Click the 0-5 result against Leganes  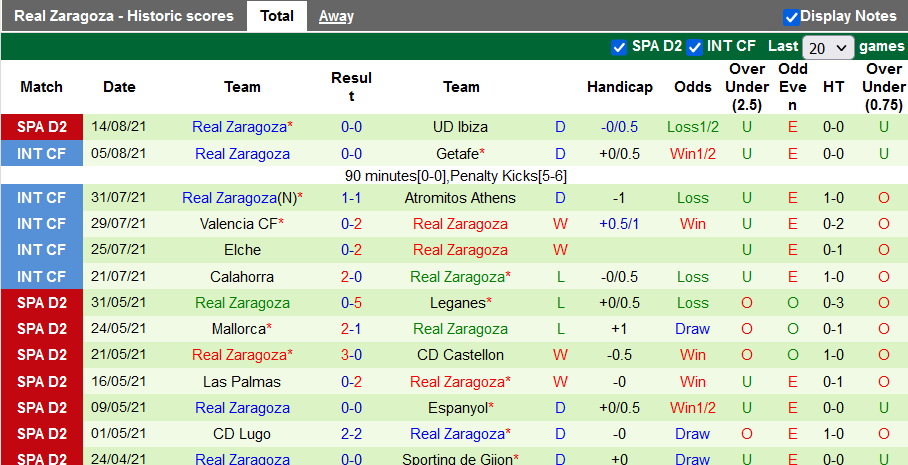352,303
